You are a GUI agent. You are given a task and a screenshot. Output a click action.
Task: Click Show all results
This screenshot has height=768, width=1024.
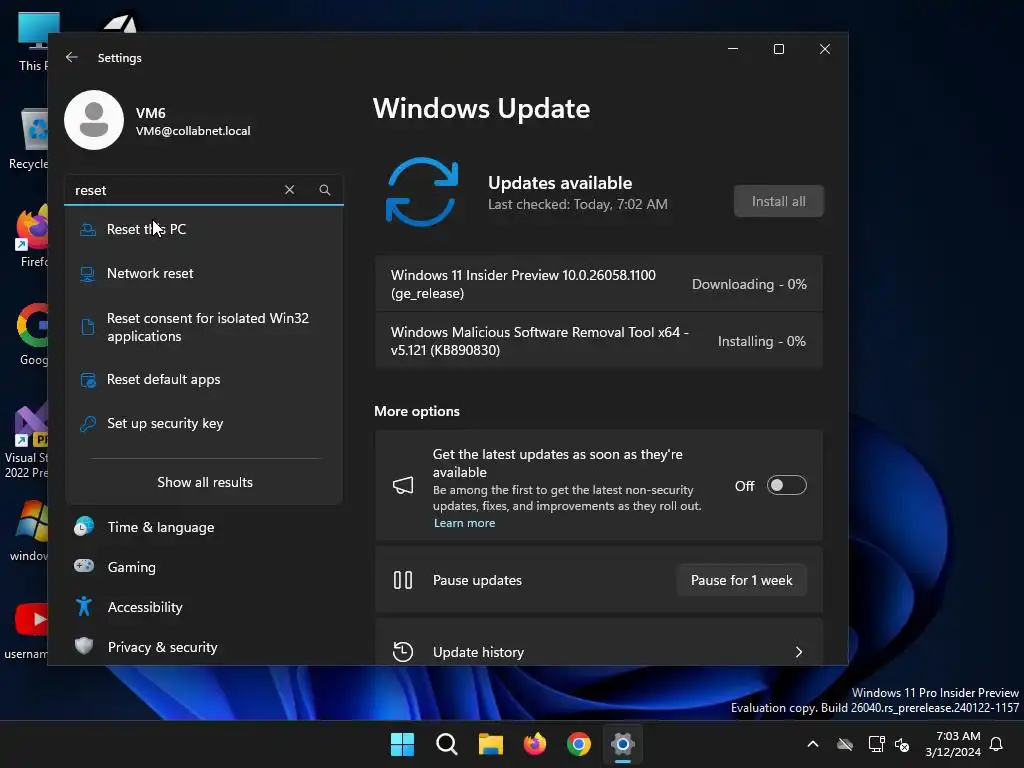(x=204, y=482)
